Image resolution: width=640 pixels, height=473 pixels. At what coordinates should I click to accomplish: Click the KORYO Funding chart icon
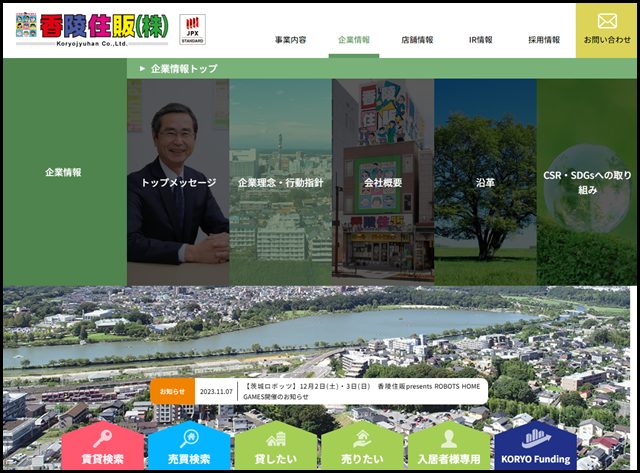click(x=536, y=439)
